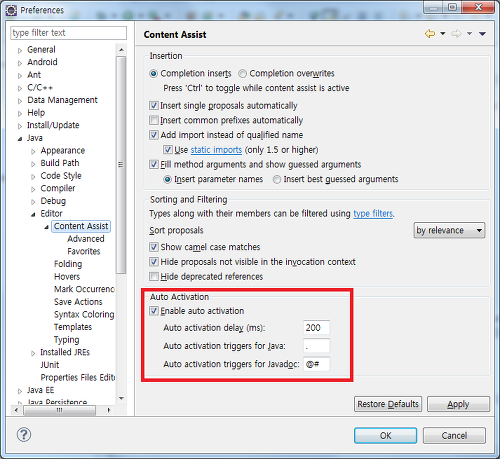Screen dimensions: 500x459
Task: Expand the Android tree node
Action: pos(20,63)
